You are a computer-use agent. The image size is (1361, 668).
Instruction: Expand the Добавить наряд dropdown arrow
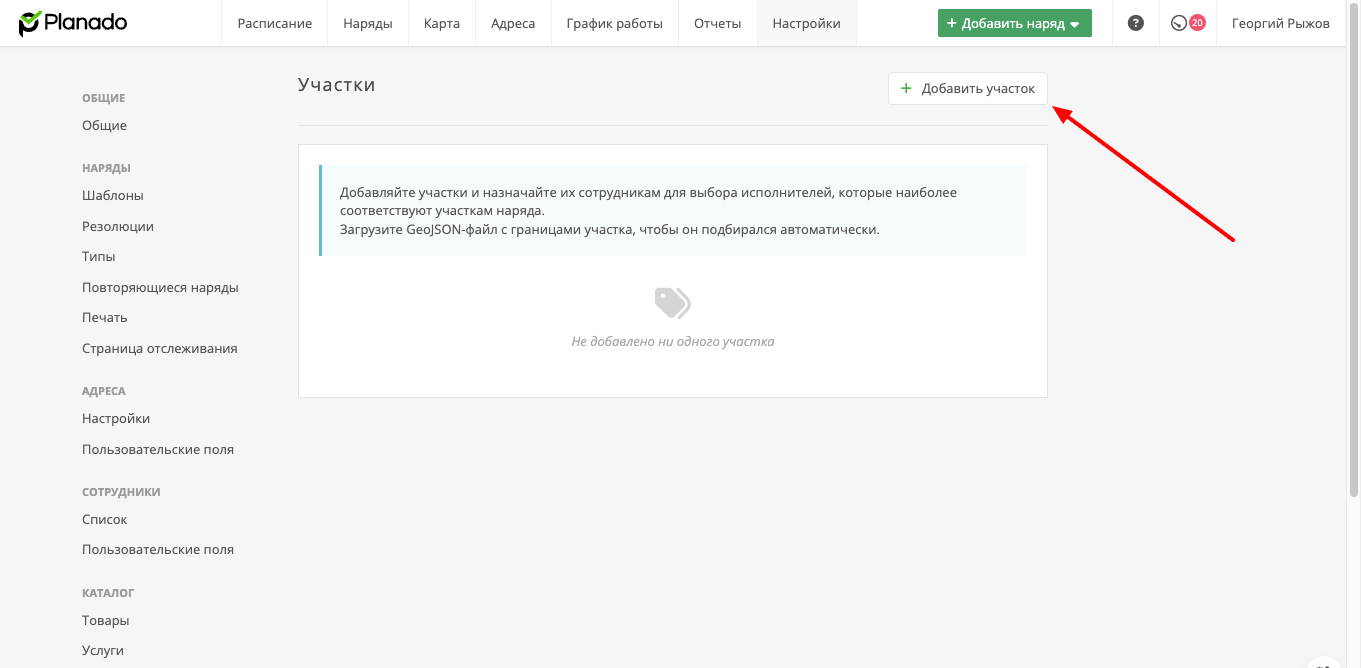[x=1075, y=24]
